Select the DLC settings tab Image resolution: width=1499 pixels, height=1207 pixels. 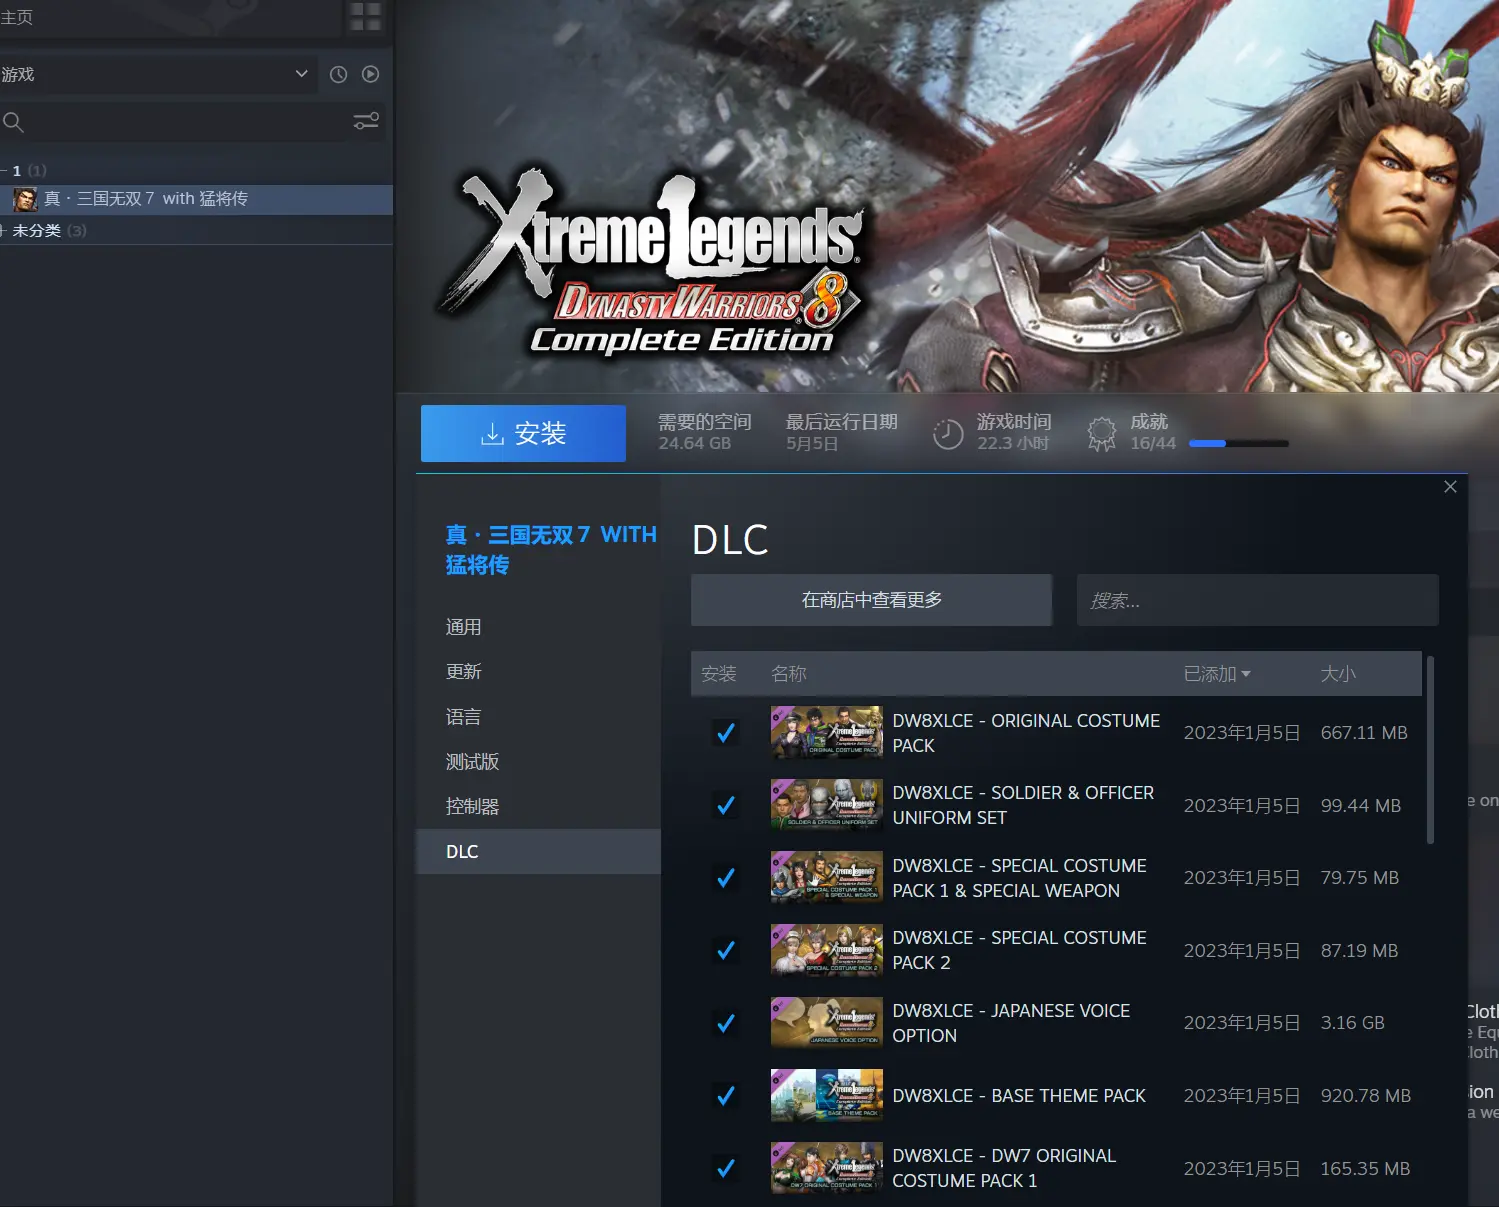tap(538, 852)
